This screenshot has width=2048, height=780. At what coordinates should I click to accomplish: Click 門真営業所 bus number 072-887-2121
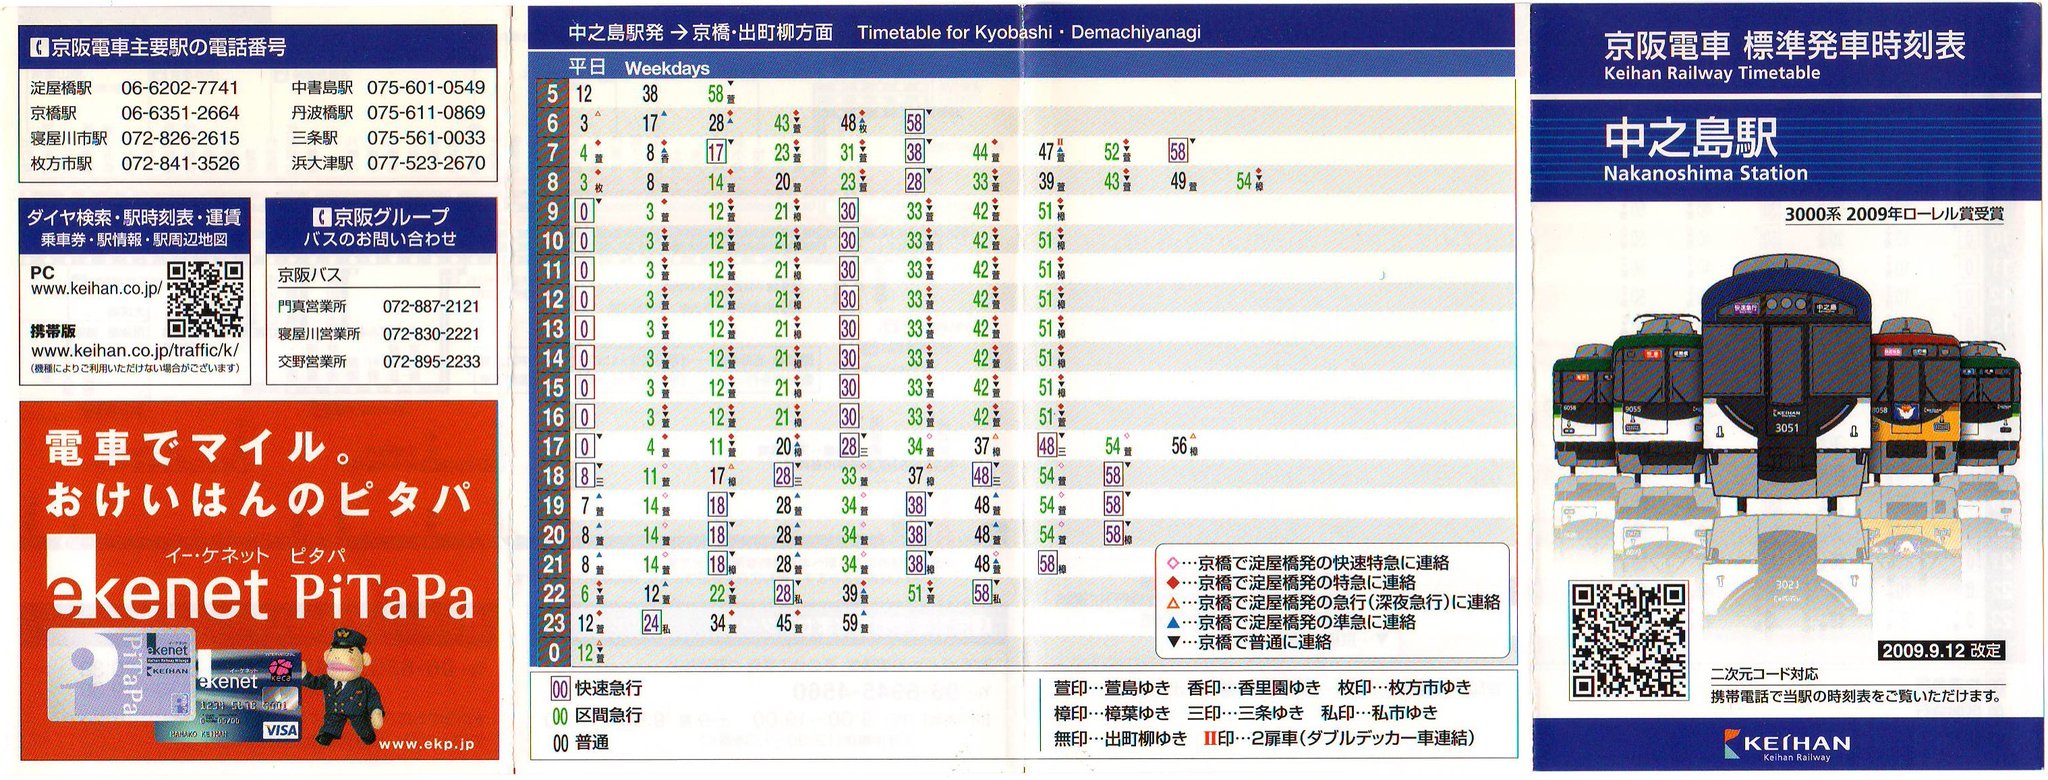(x=431, y=307)
